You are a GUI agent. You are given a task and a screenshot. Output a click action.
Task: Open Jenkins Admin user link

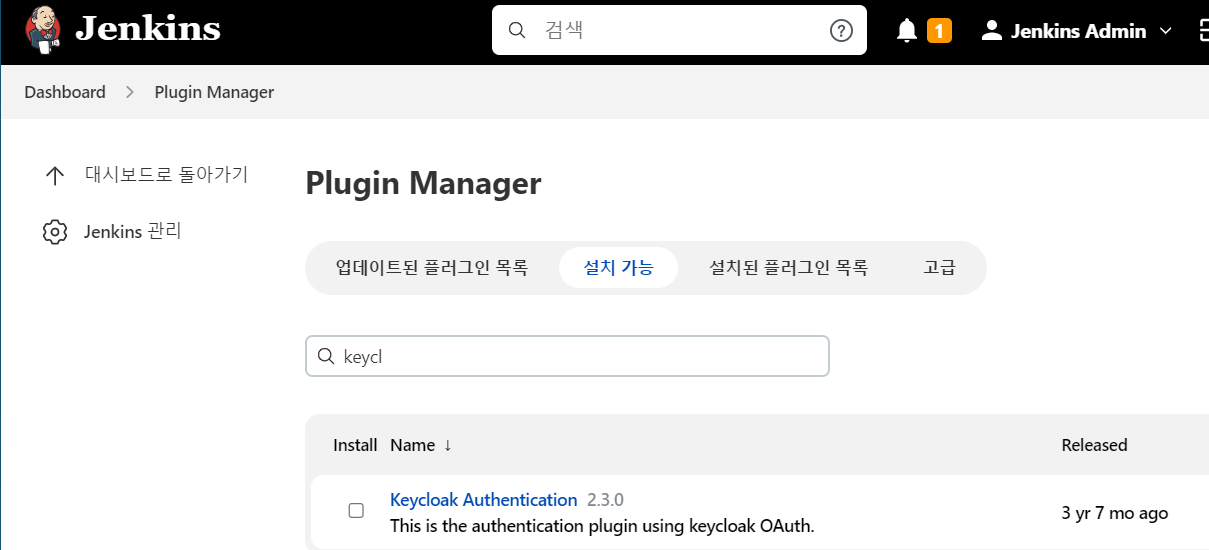(1078, 31)
